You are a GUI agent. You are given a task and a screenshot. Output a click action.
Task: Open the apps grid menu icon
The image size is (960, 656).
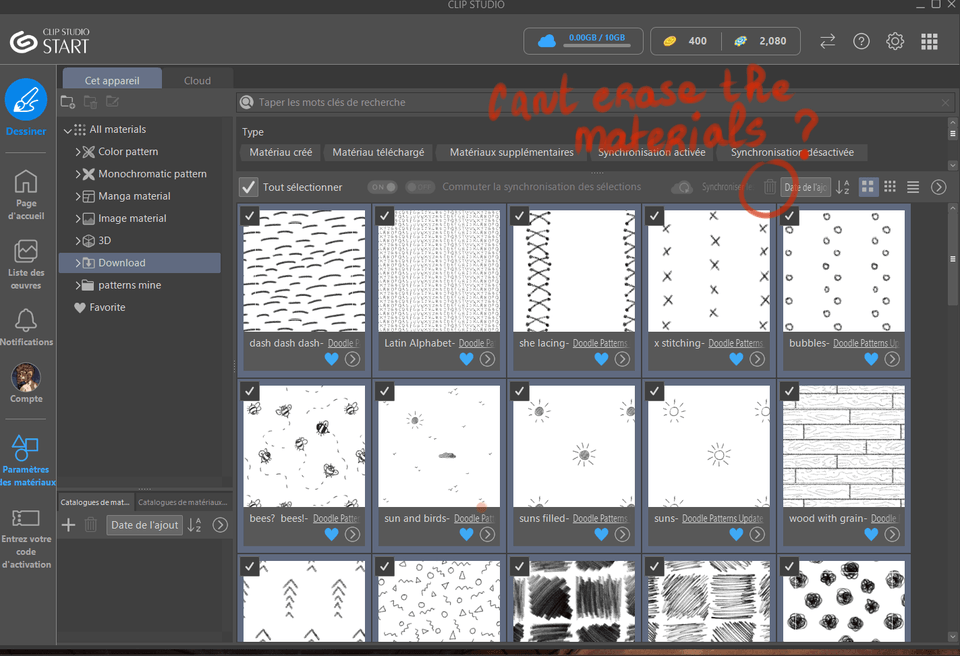point(929,41)
